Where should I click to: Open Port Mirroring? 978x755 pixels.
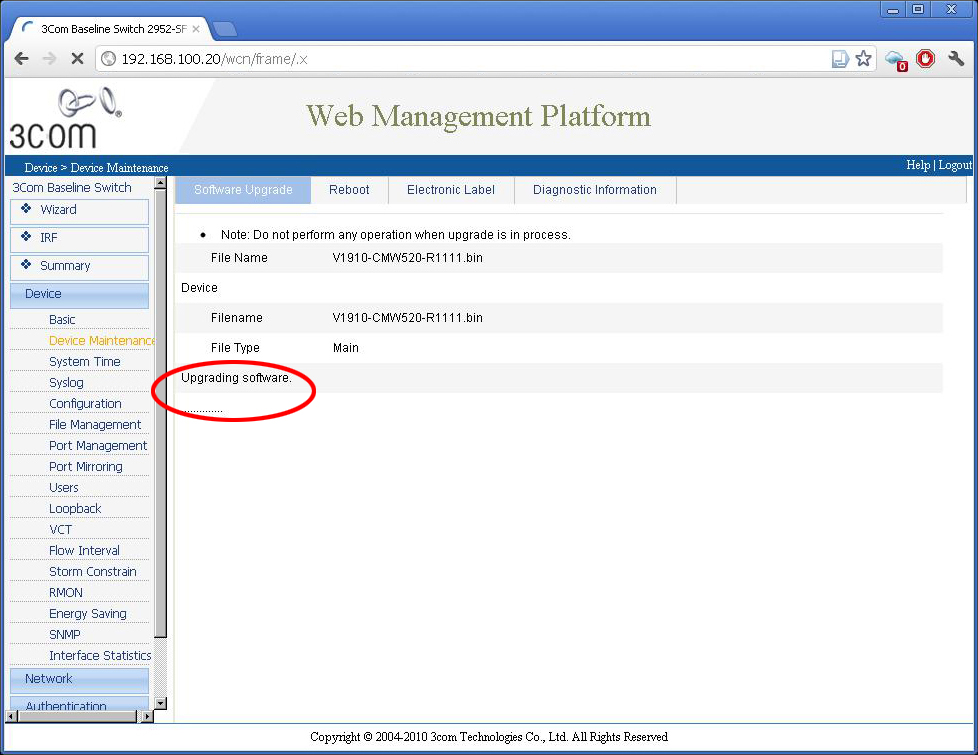(x=86, y=467)
